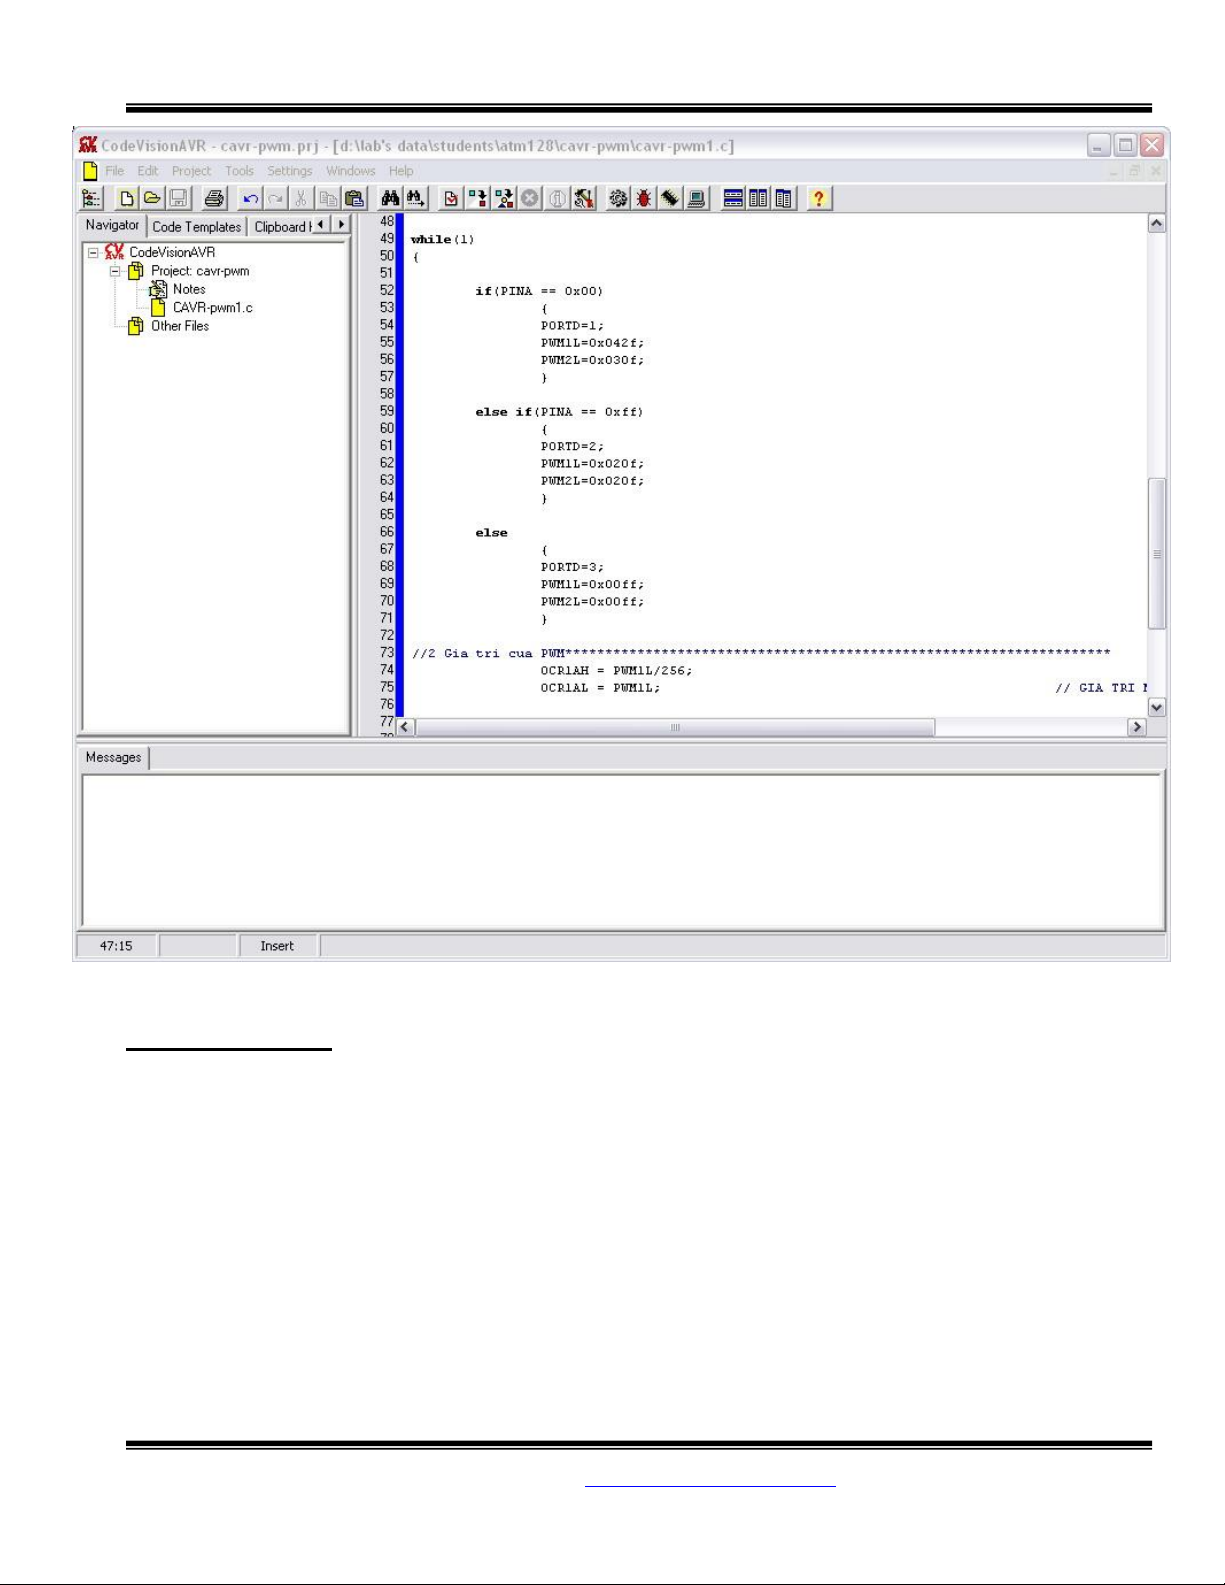Launch the debugger with the red bug icon
1225x1585 pixels.
click(644, 198)
